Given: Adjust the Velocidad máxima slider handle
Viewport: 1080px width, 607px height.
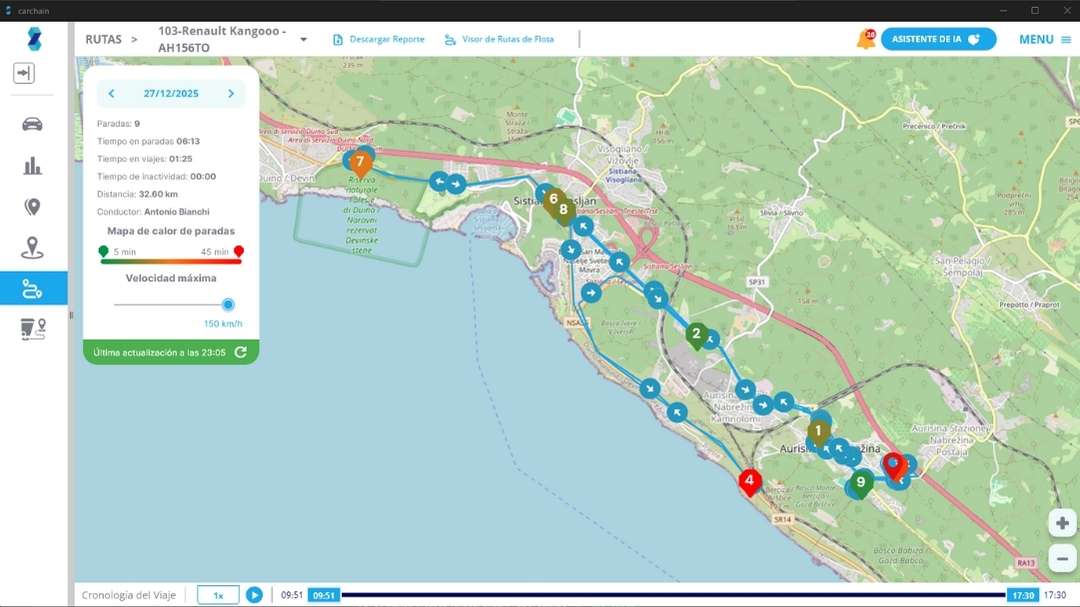Looking at the screenshot, I should [x=229, y=303].
